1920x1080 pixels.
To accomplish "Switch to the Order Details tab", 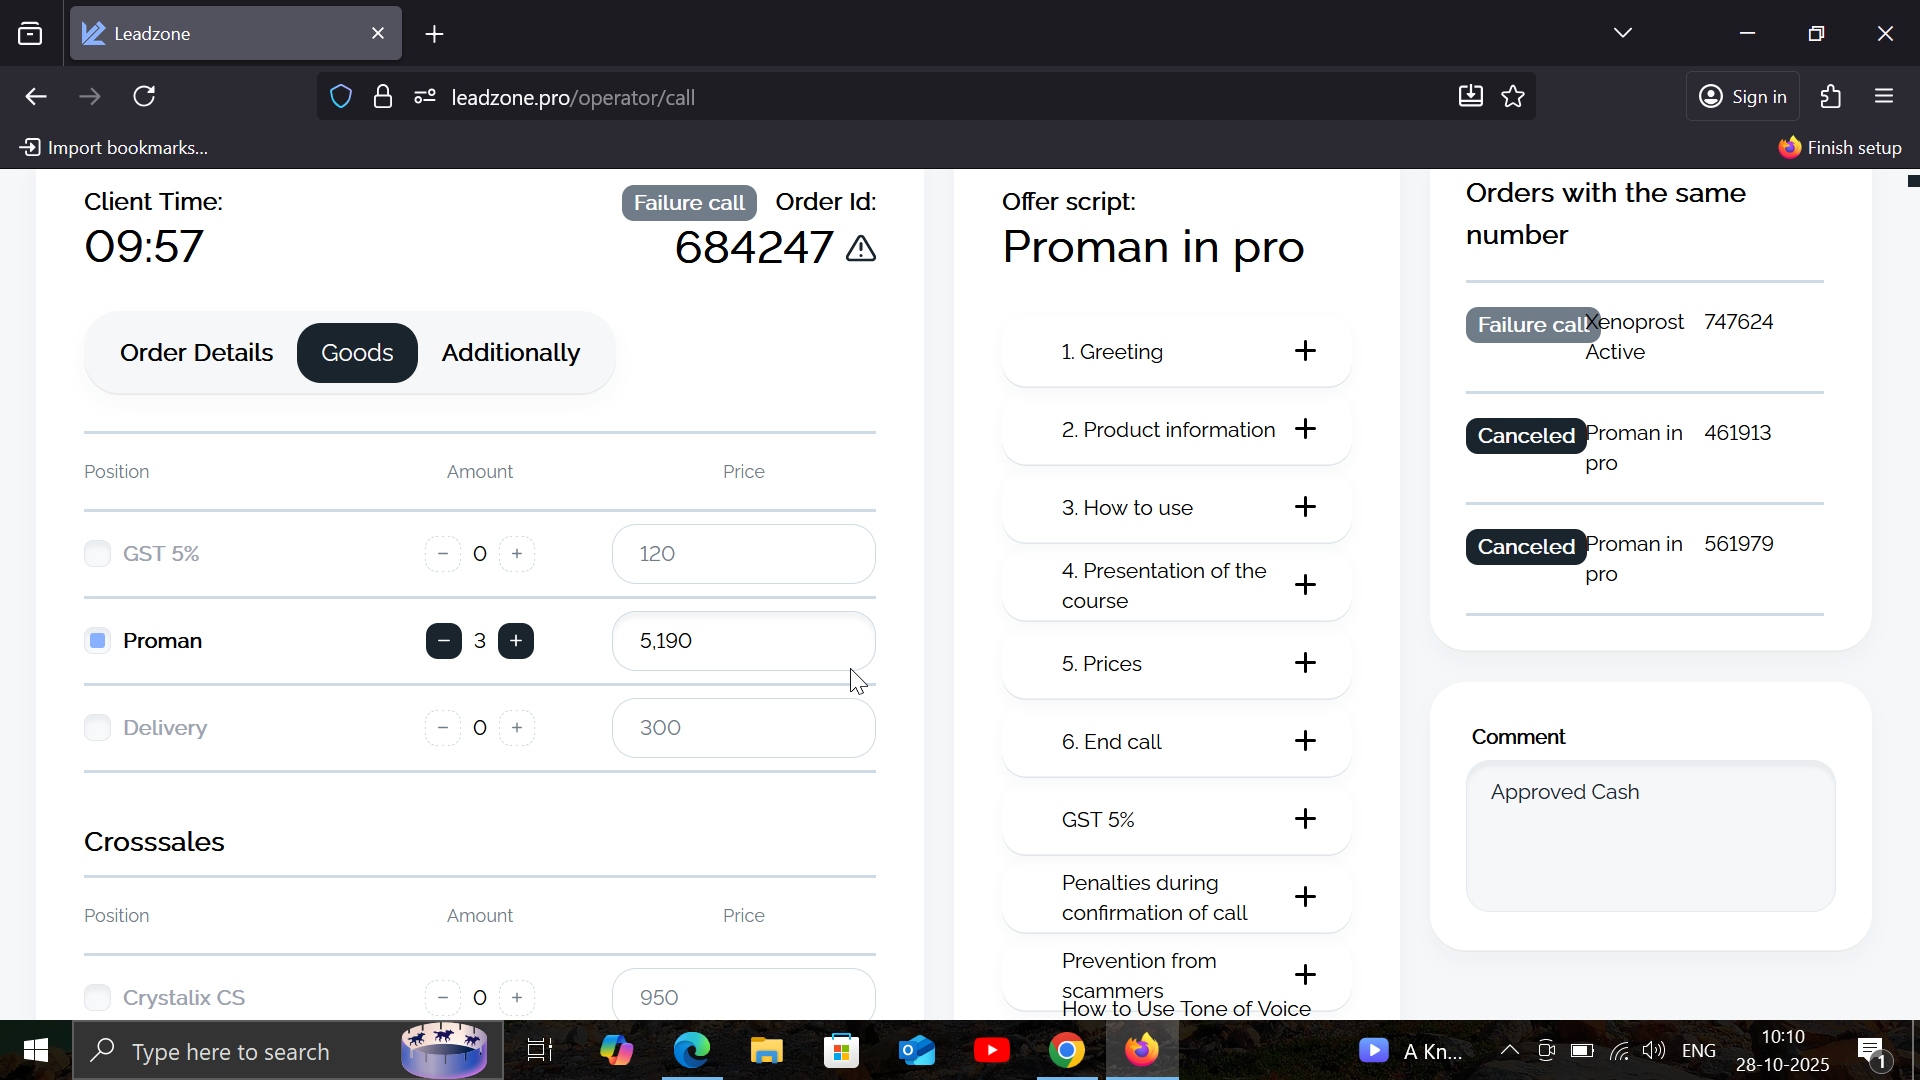I will click(196, 353).
